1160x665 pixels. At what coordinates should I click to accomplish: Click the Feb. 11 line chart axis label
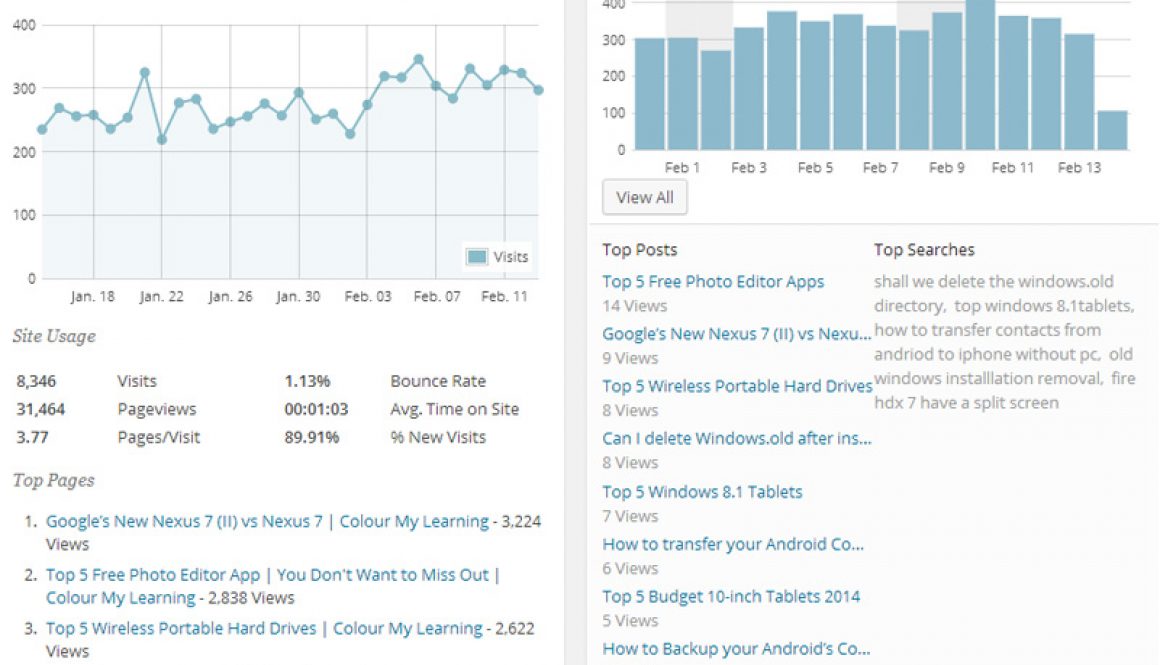504,297
